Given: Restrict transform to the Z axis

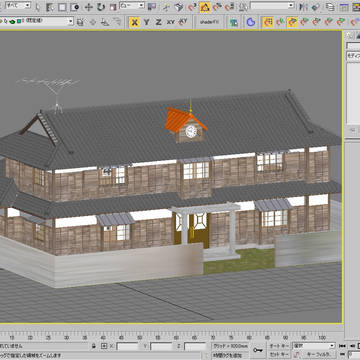Looking at the screenshot, I should [x=158, y=22].
